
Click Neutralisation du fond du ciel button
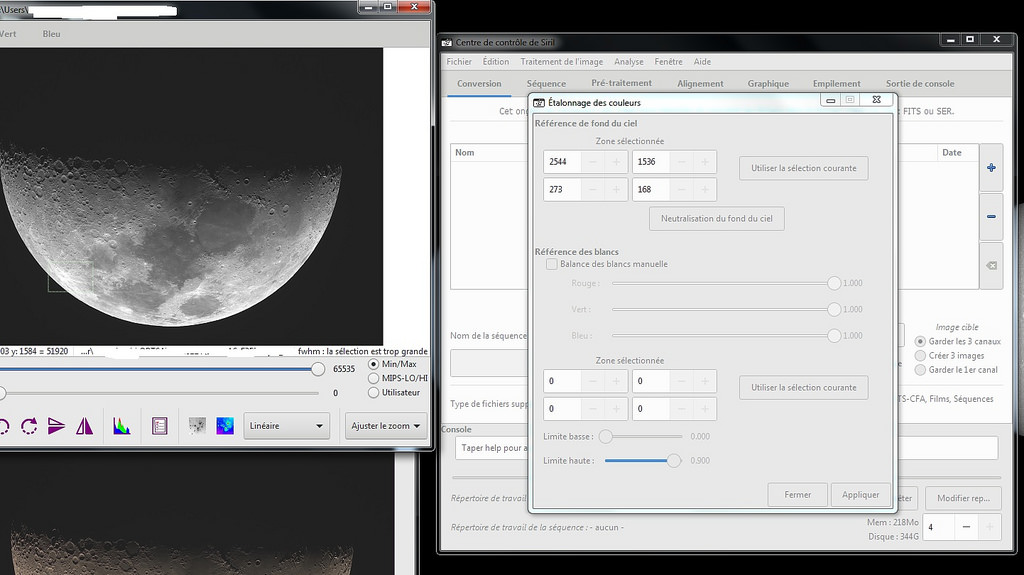pos(716,218)
